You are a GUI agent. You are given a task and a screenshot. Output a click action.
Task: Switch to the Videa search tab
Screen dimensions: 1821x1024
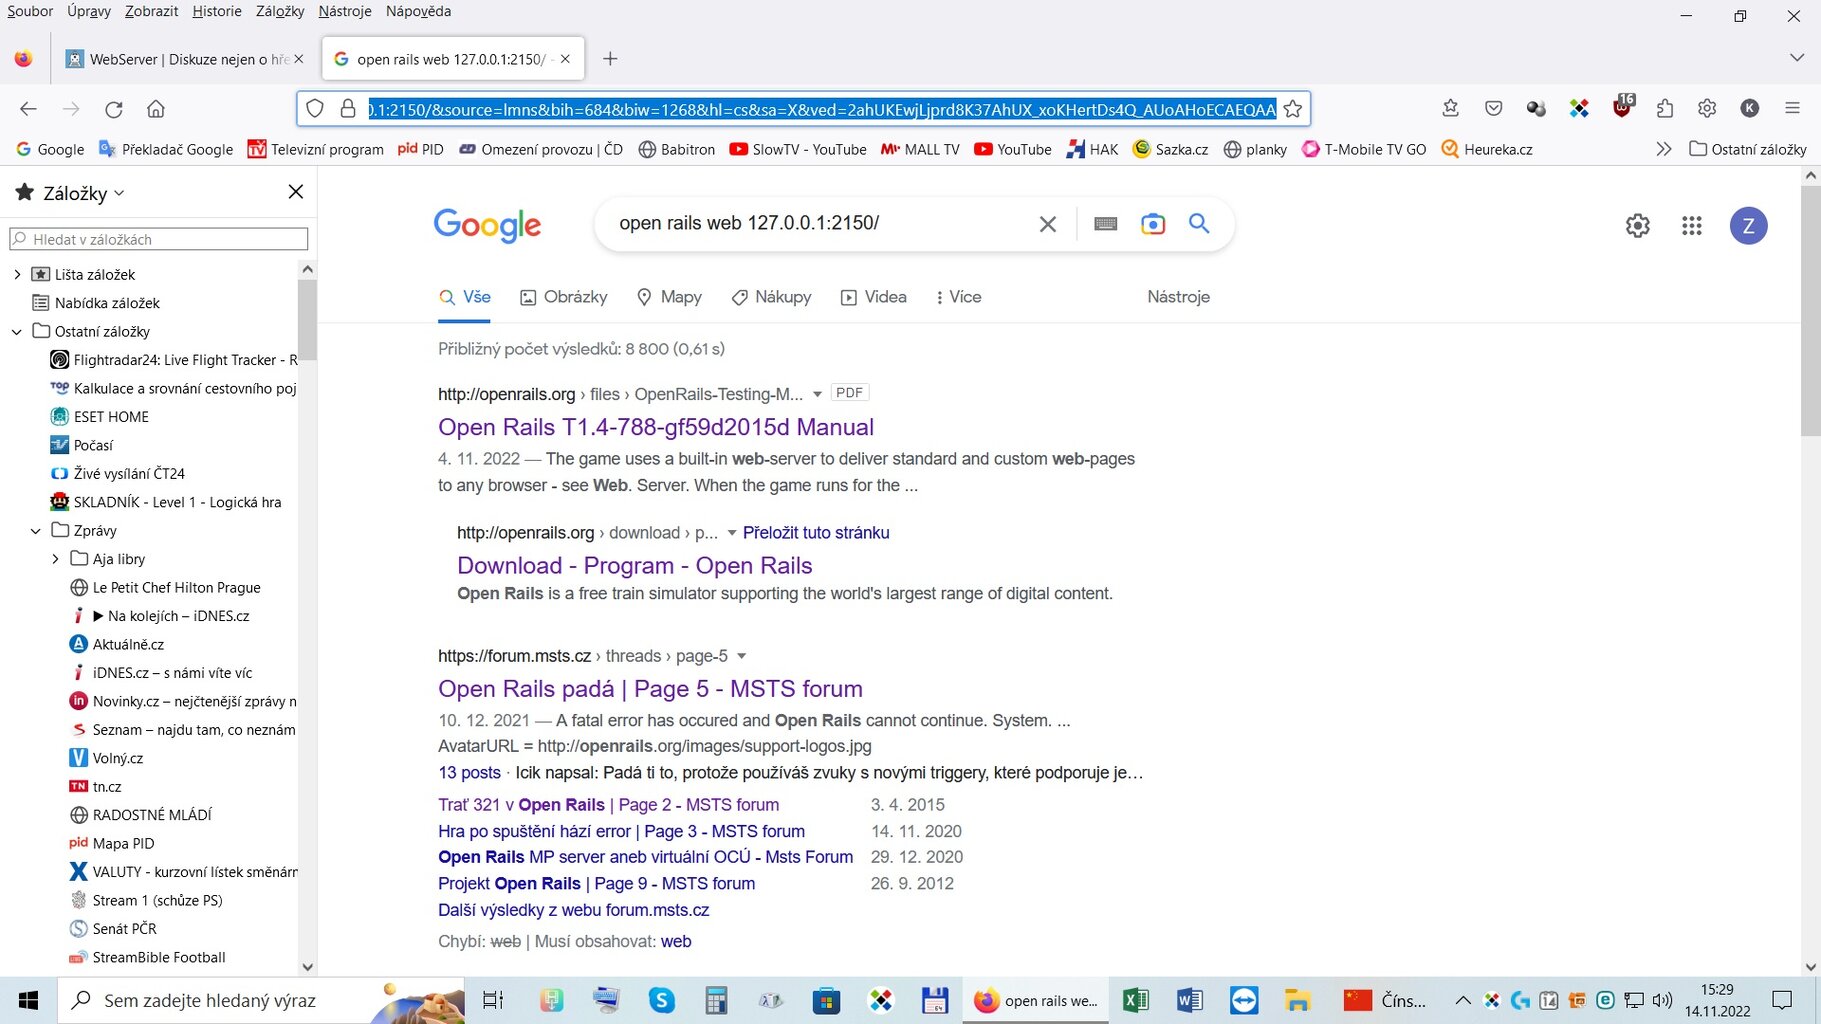(874, 297)
